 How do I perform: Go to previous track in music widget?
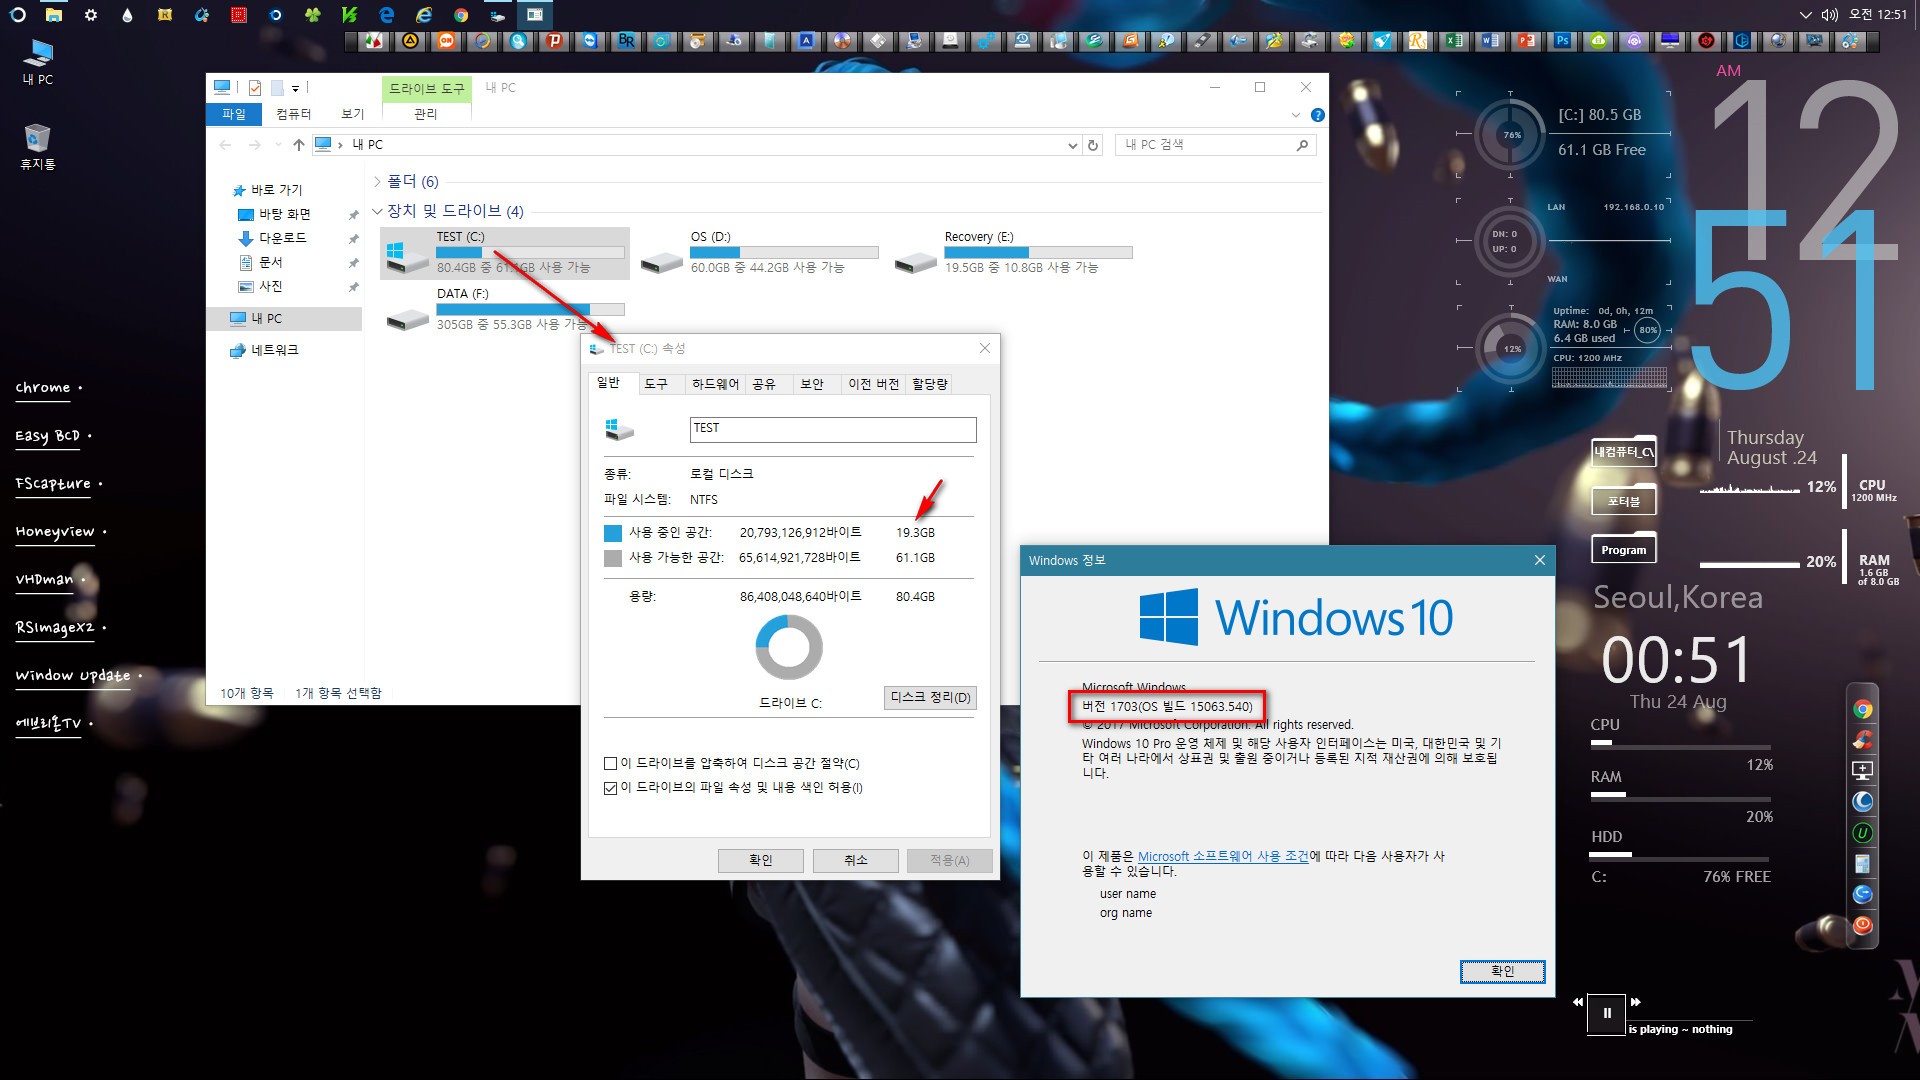(1578, 1002)
